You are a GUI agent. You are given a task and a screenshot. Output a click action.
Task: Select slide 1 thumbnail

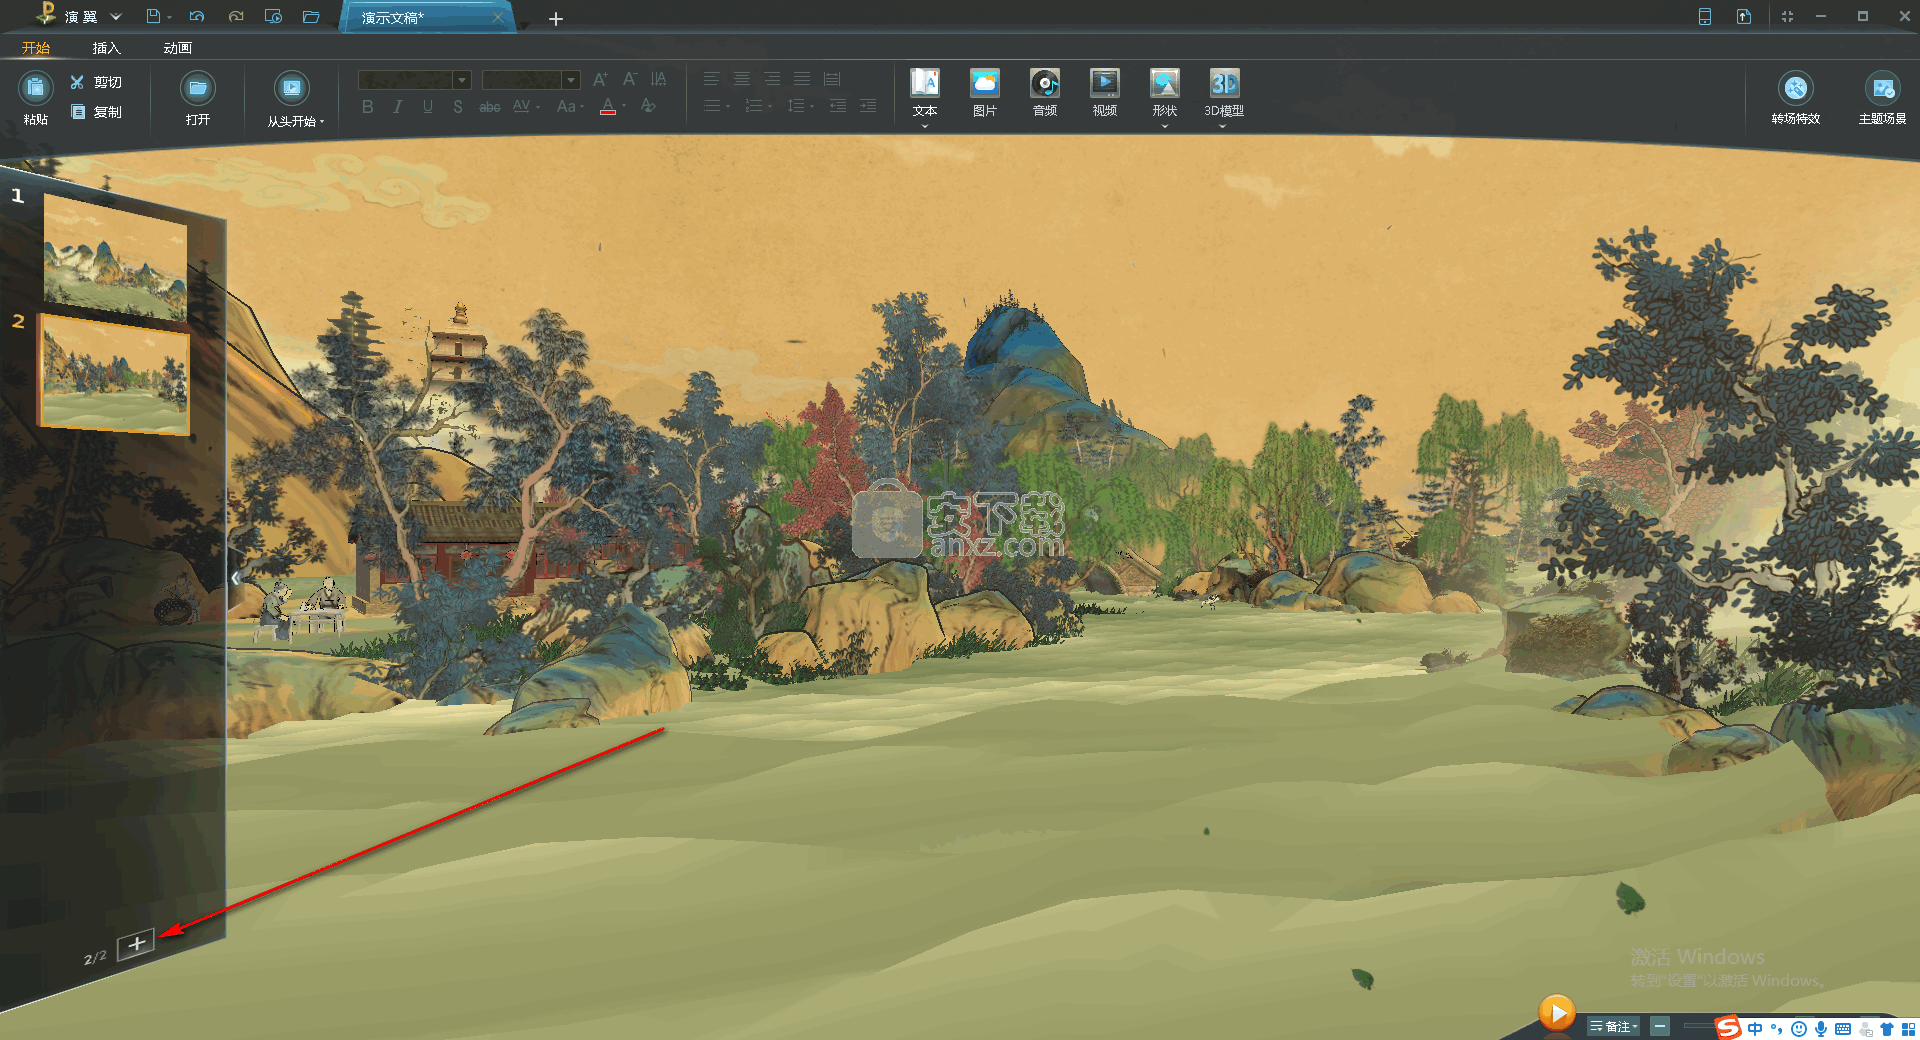114,255
